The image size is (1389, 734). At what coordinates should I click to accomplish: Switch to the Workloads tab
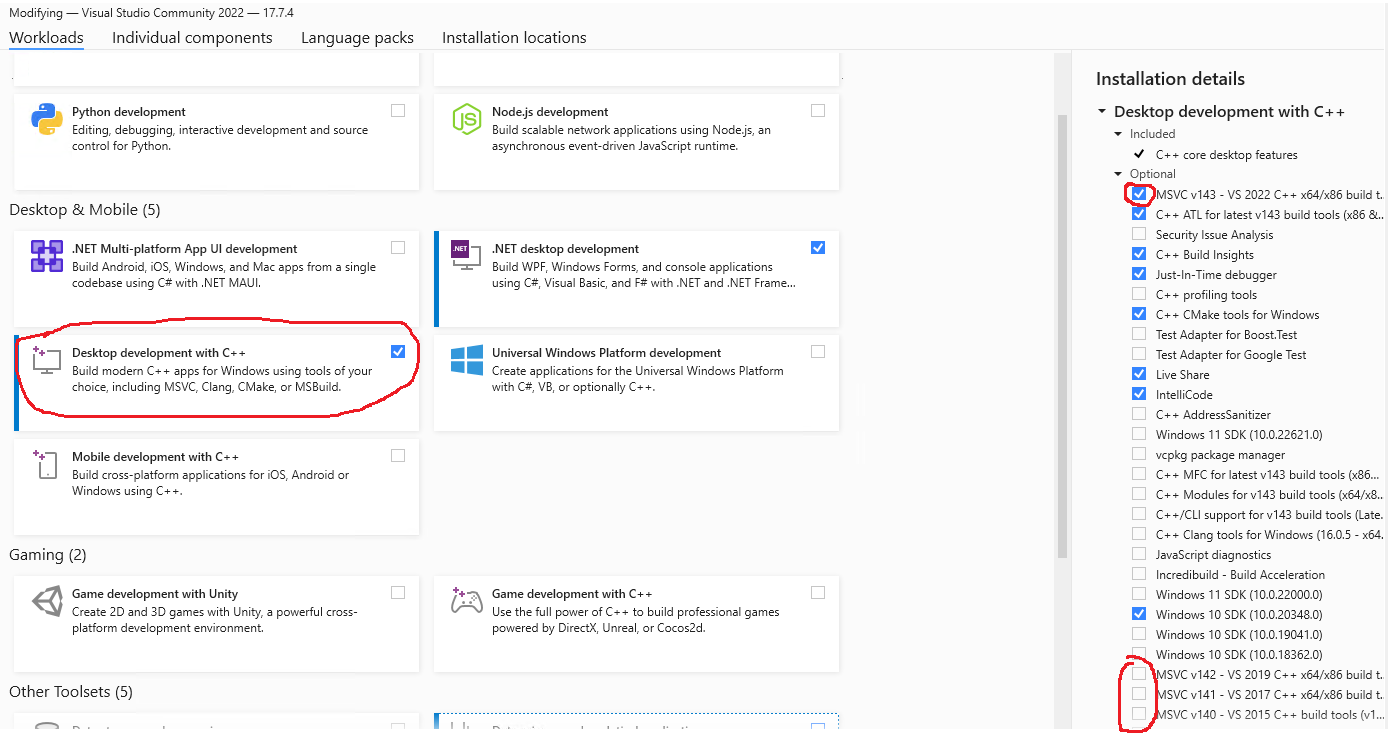pos(46,38)
